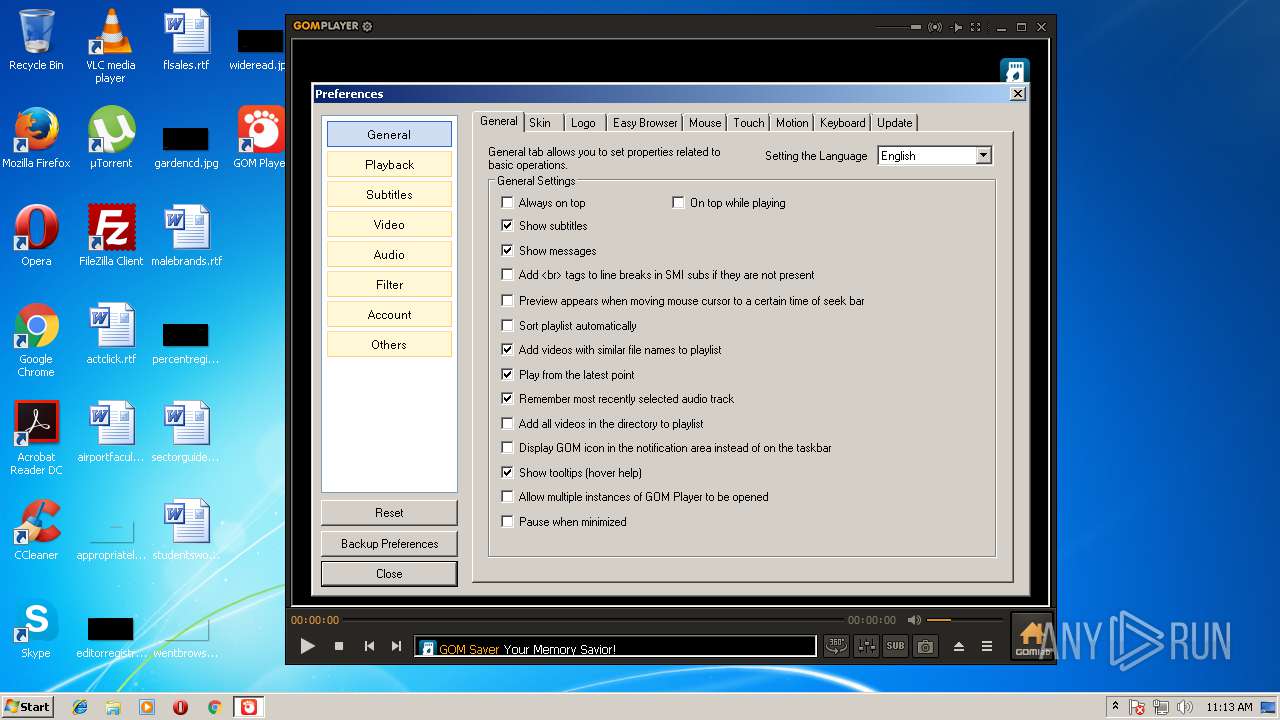Click the eject/open file icon
This screenshot has height=720, width=1280.
tap(959, 647)
